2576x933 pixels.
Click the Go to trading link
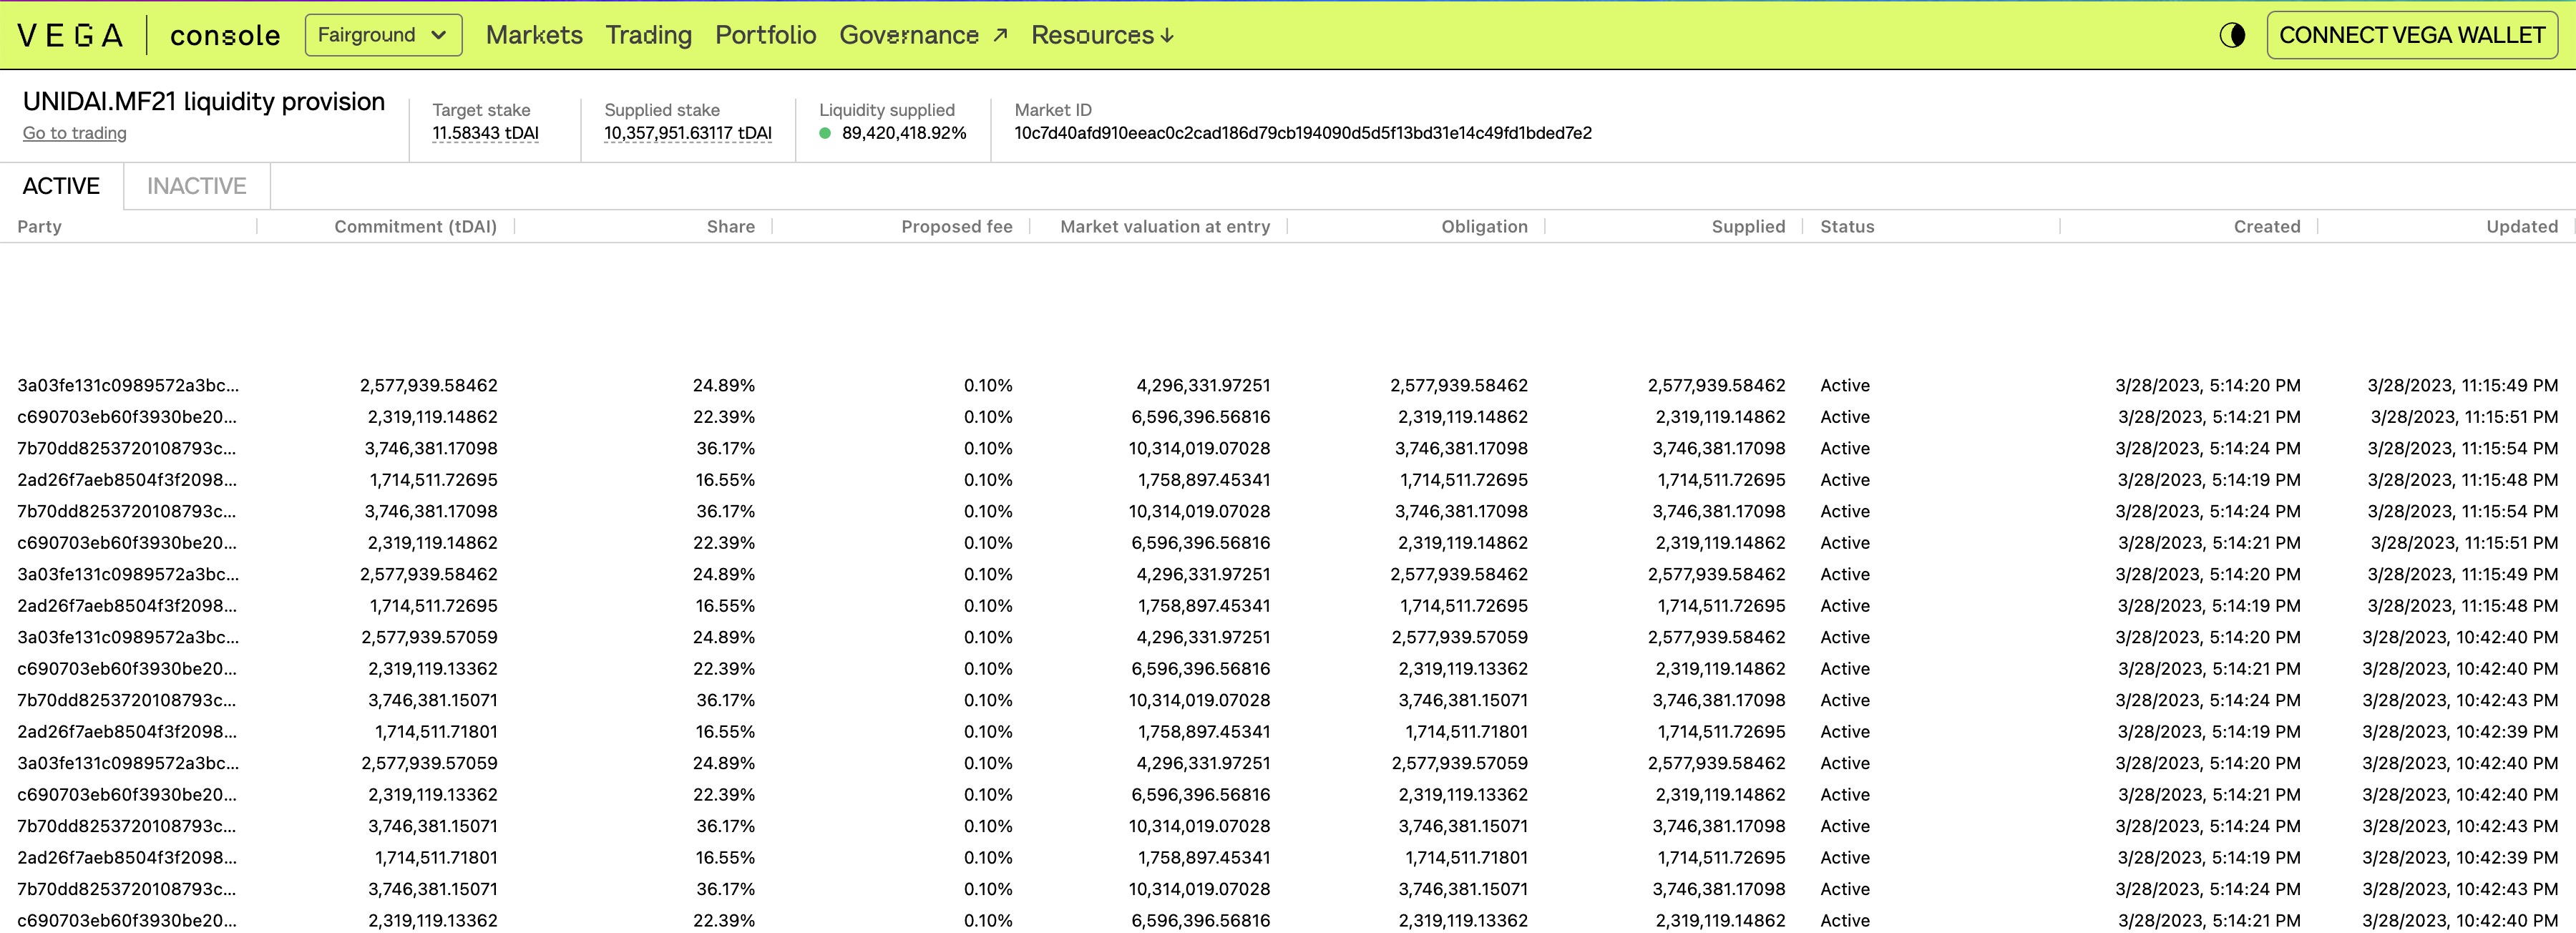(74, 133)
